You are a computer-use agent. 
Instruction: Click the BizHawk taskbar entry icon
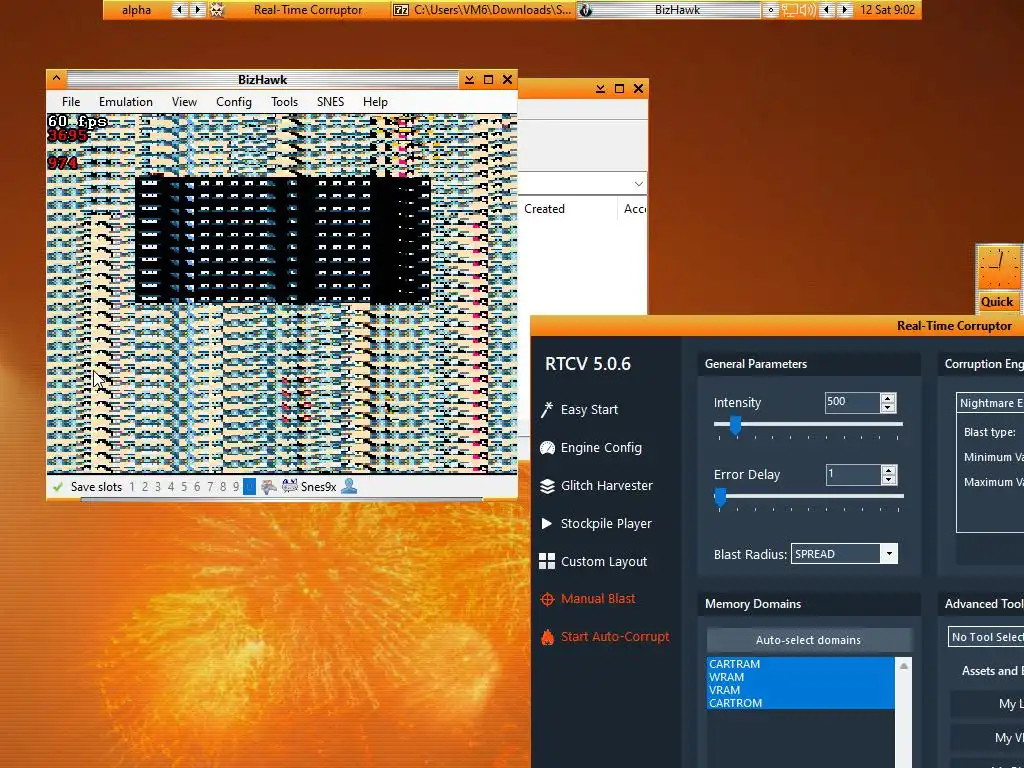(x=586, y=10)
